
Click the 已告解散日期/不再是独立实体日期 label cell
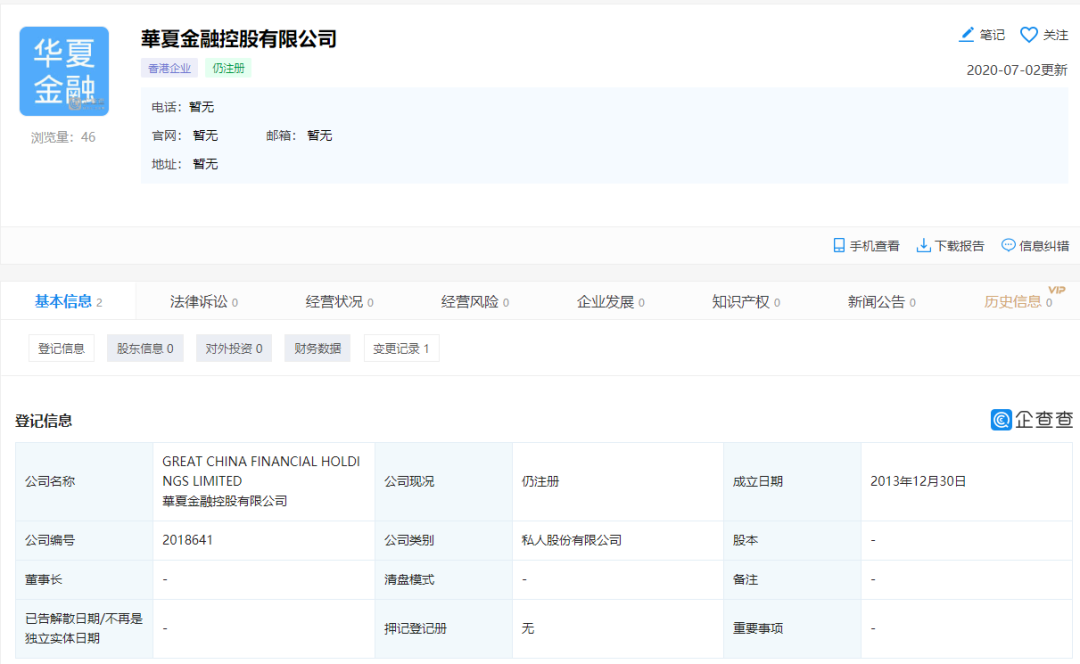click(84, 628)
